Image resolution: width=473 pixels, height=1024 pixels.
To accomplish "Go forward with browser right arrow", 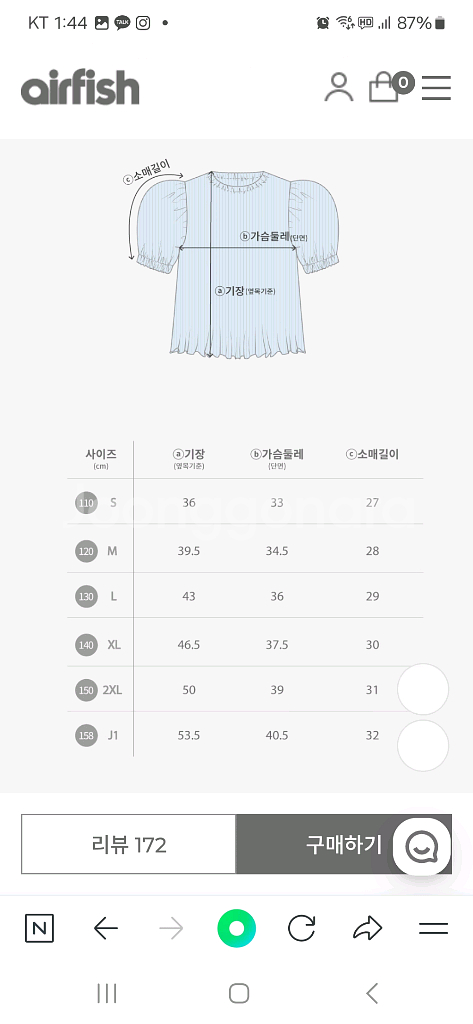I will tap(171, 928).
